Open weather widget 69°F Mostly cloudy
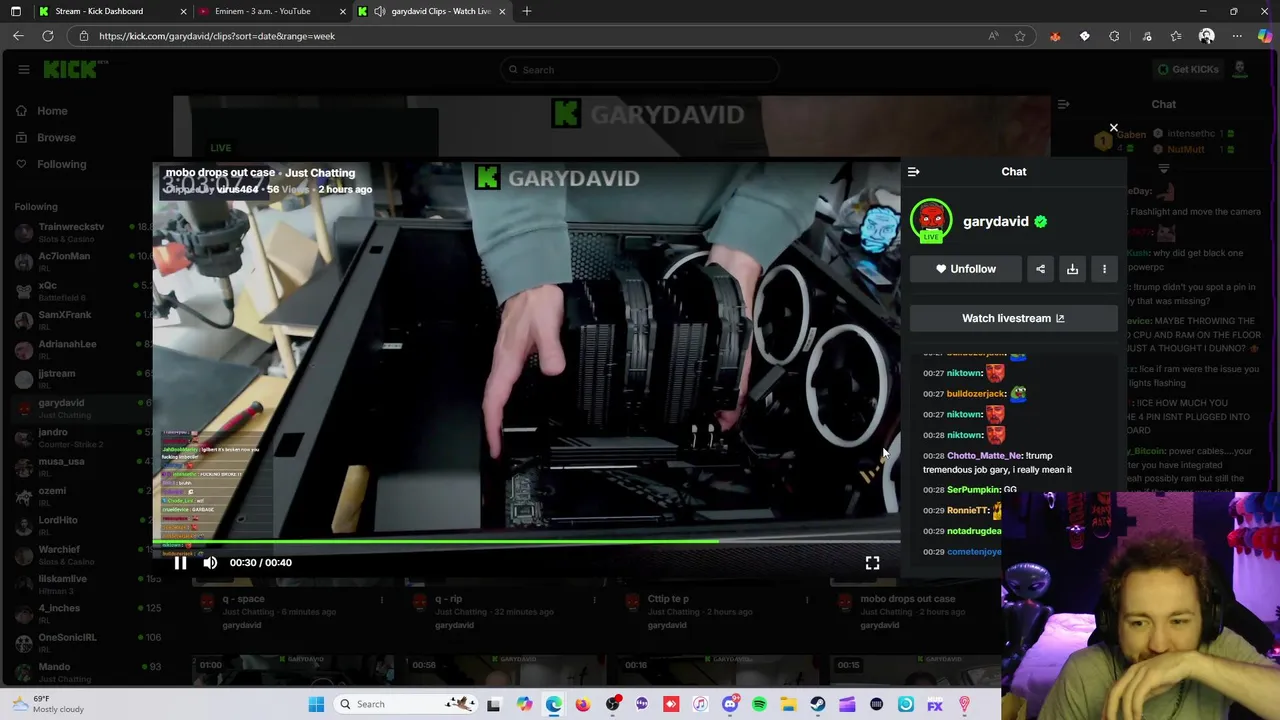The width and height of the screenshot is (1280, 720). point(50,704)
